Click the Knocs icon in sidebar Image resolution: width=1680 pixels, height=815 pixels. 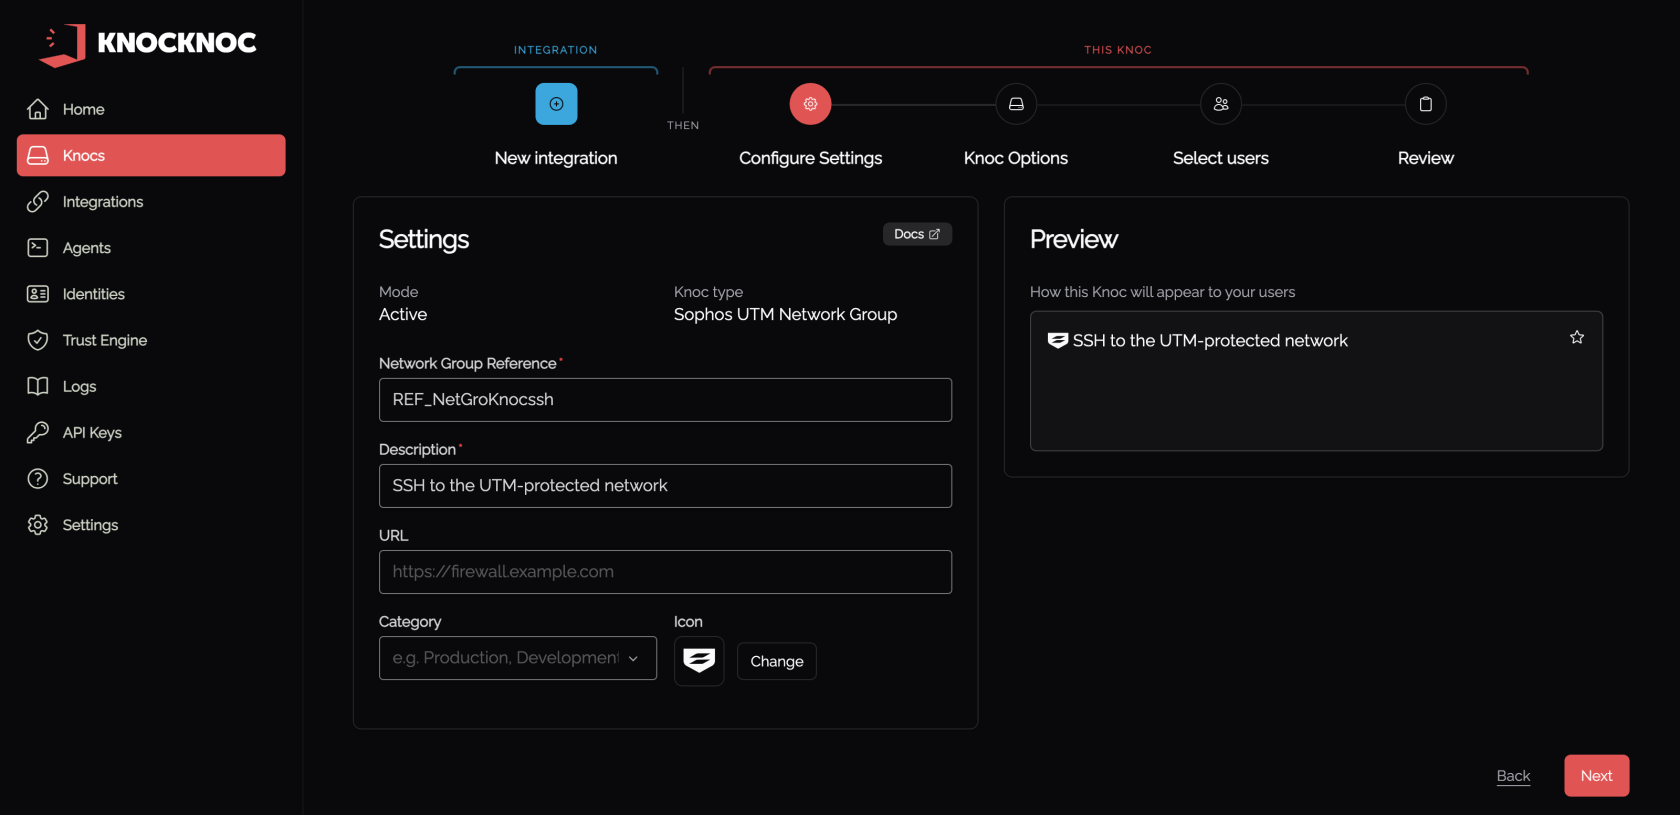coord(38,155)
